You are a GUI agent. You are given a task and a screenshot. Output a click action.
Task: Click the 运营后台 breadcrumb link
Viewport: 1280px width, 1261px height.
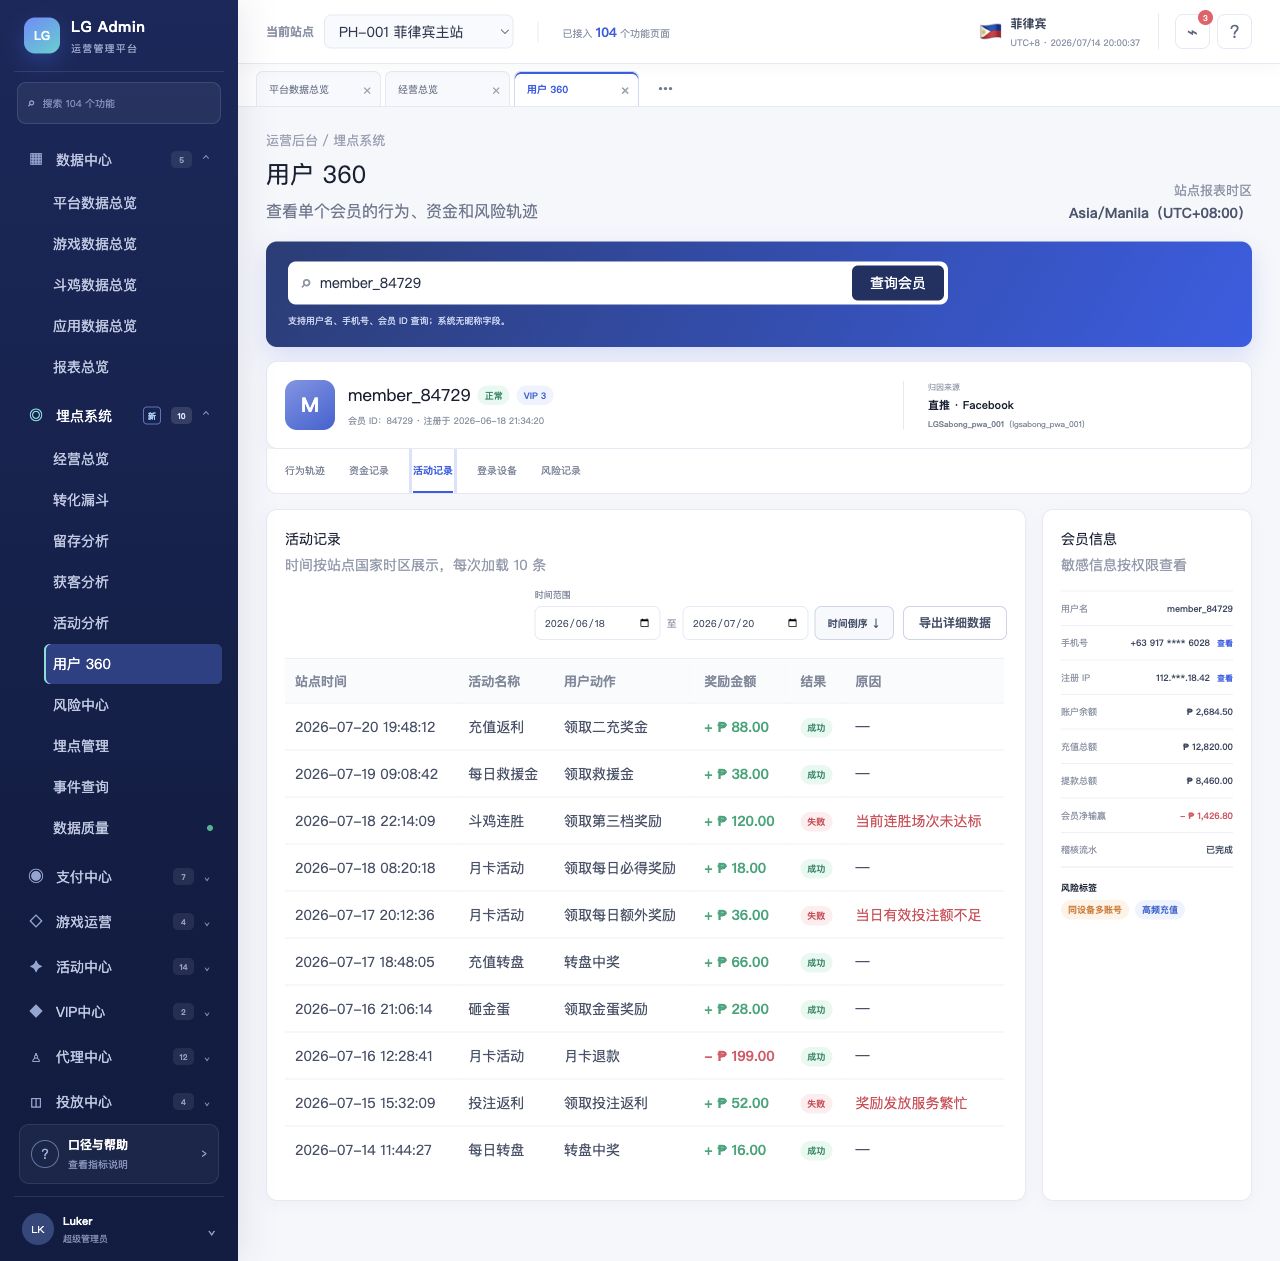tap(292, 140)
